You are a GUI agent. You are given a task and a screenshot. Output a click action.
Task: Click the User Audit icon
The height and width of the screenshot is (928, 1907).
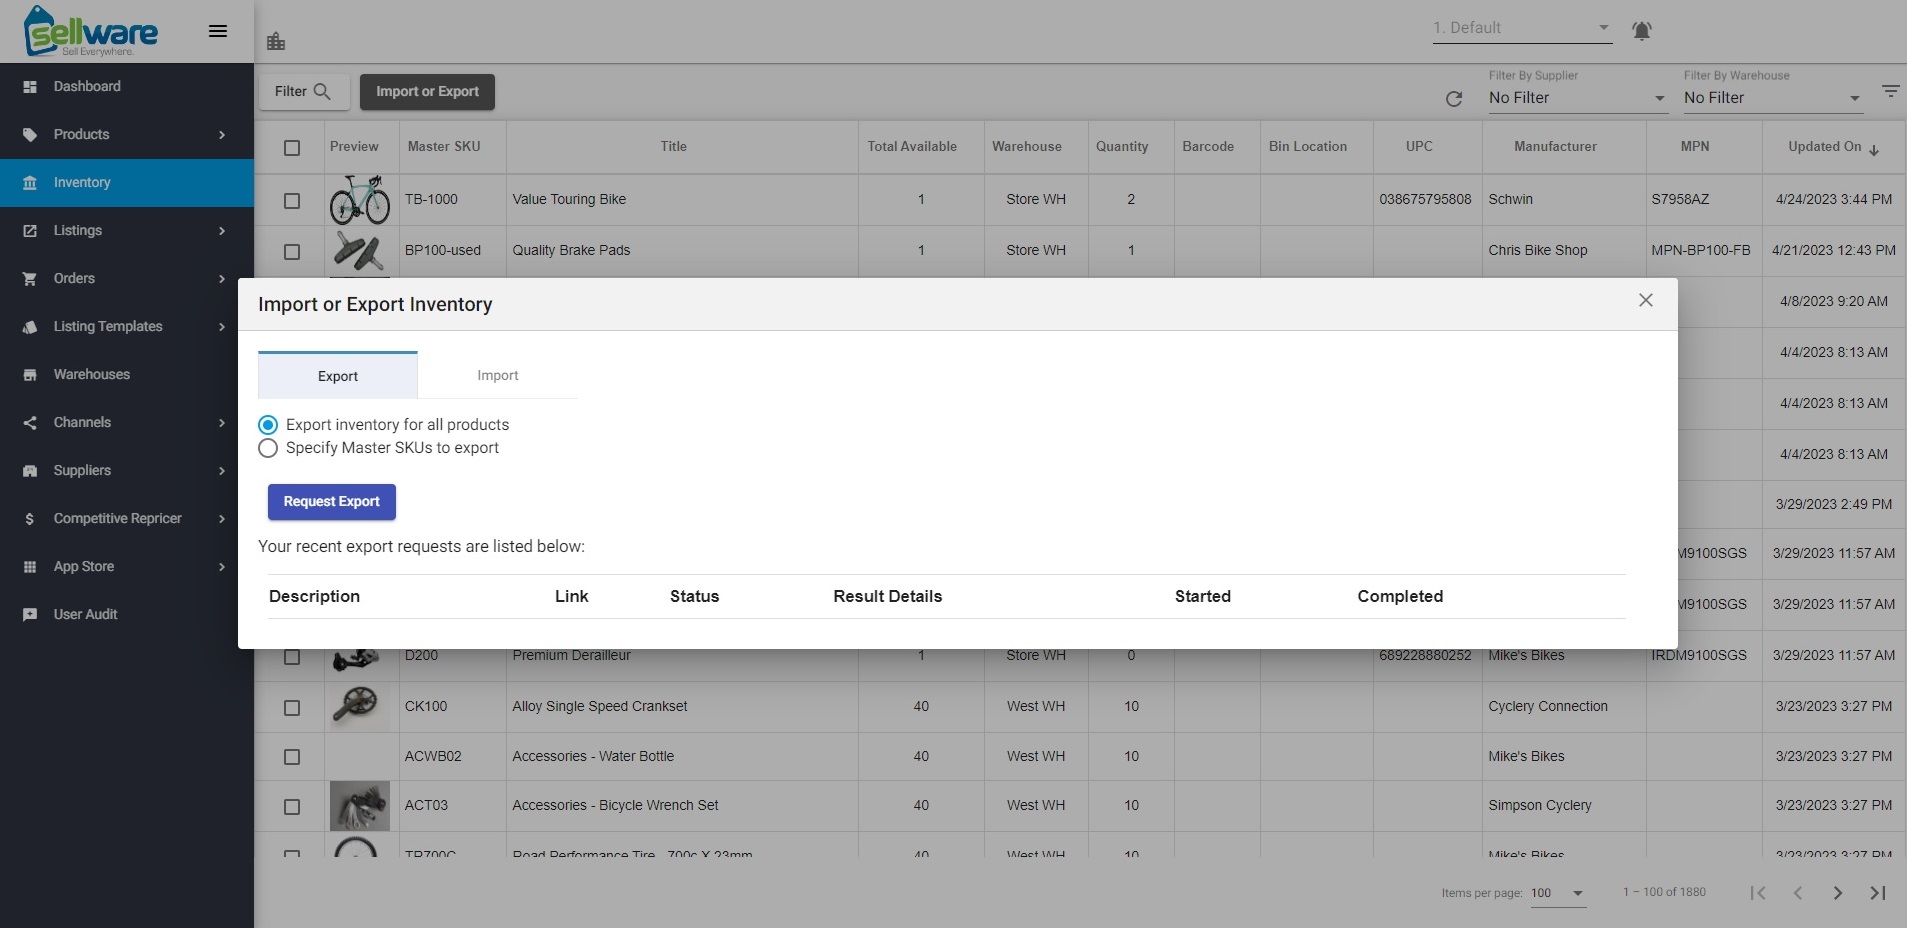30,615
